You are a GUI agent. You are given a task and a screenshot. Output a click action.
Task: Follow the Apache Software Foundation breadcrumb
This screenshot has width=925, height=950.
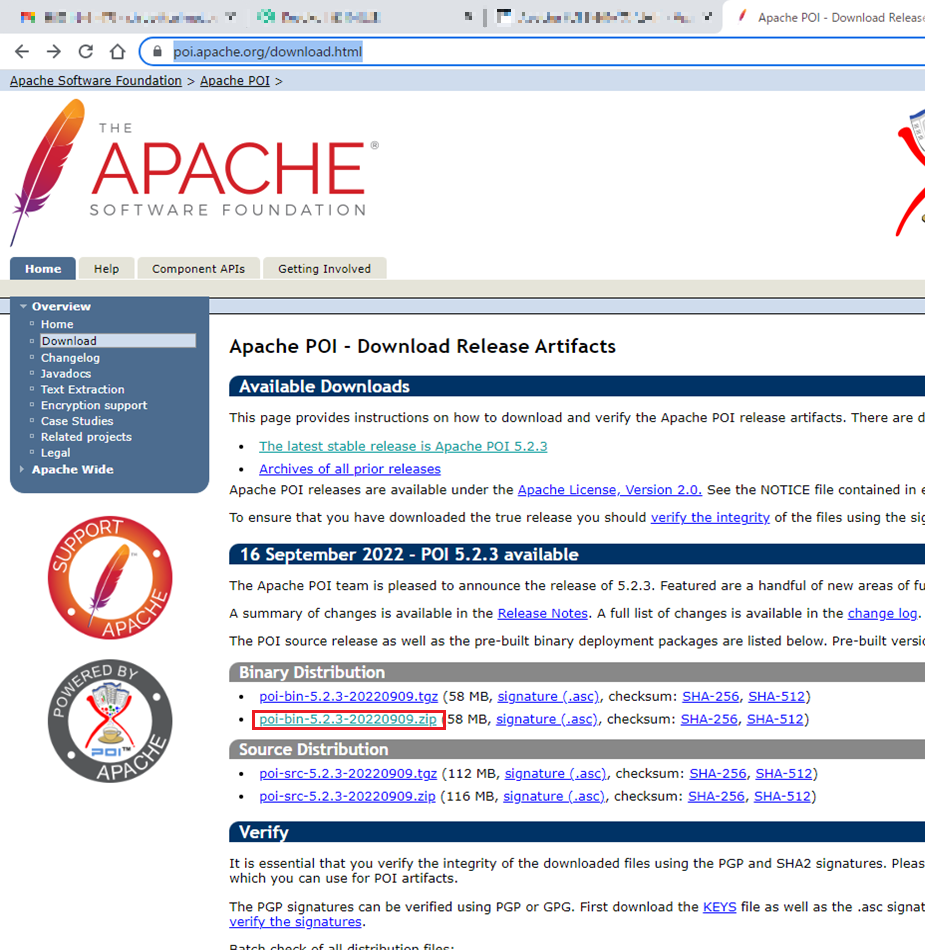(x=96, y=81)
